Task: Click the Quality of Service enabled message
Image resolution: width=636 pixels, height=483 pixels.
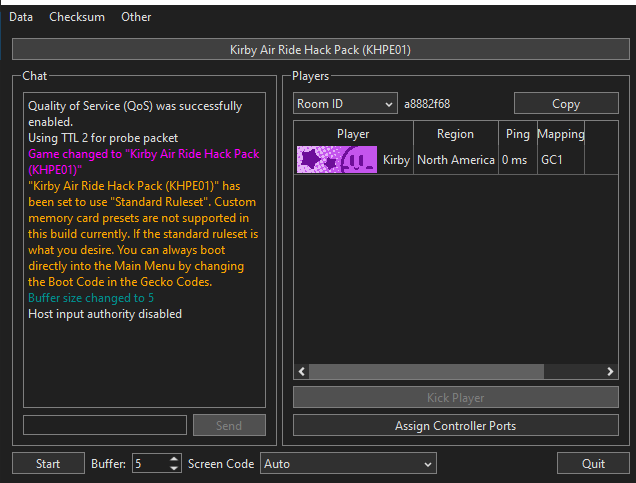Action: click(x=135, y=114)
